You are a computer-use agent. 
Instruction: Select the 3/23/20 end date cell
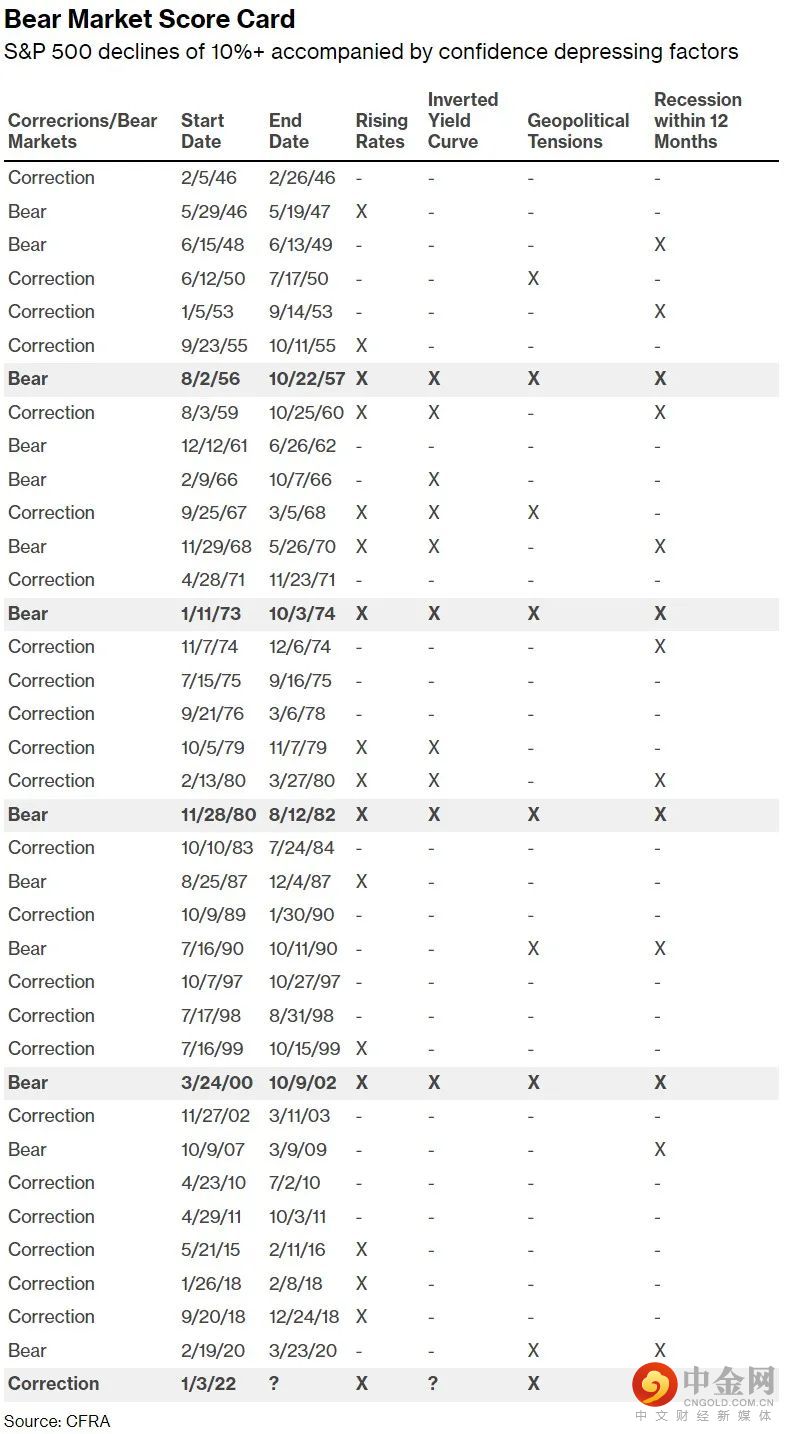pyautogui.click(x=302, y=1351)
